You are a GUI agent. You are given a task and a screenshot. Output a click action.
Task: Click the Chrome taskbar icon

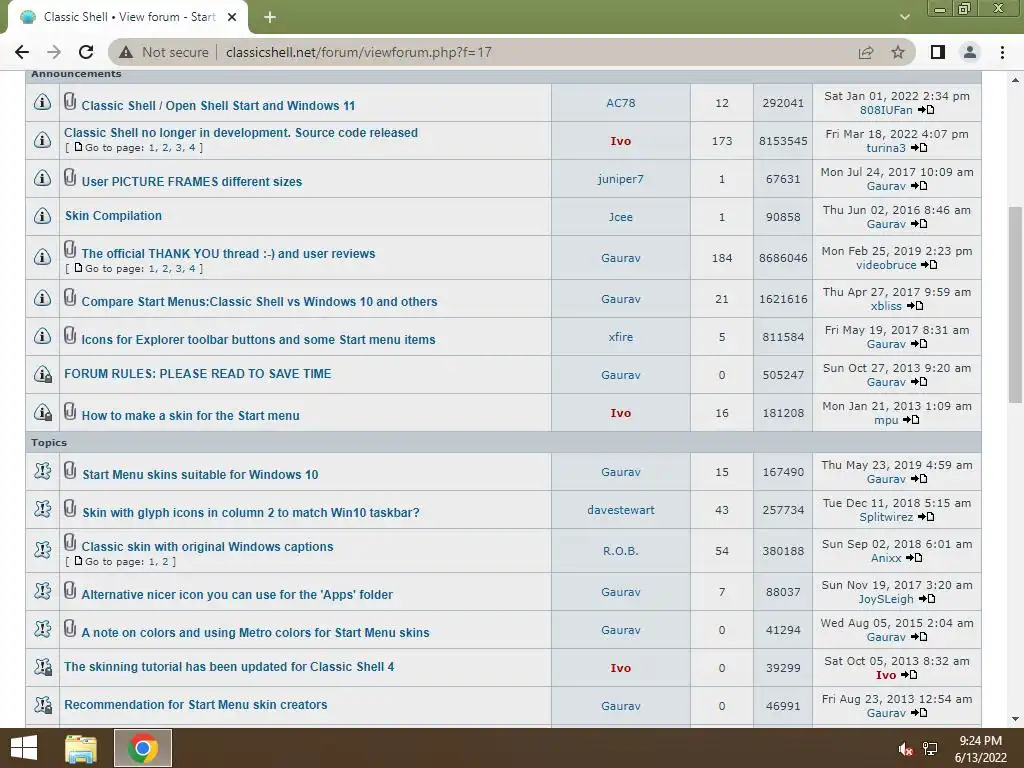coord(143,748)
